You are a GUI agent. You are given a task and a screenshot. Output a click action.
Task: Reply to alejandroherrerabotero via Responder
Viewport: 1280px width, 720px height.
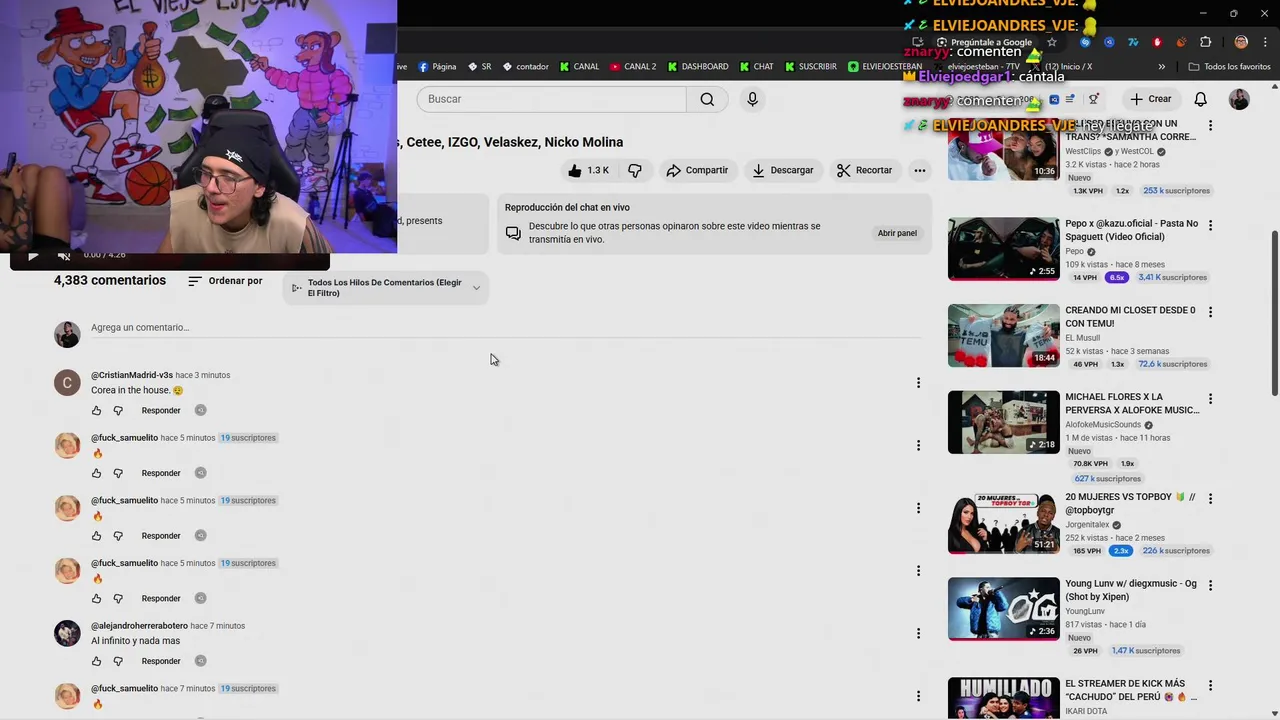161,661
